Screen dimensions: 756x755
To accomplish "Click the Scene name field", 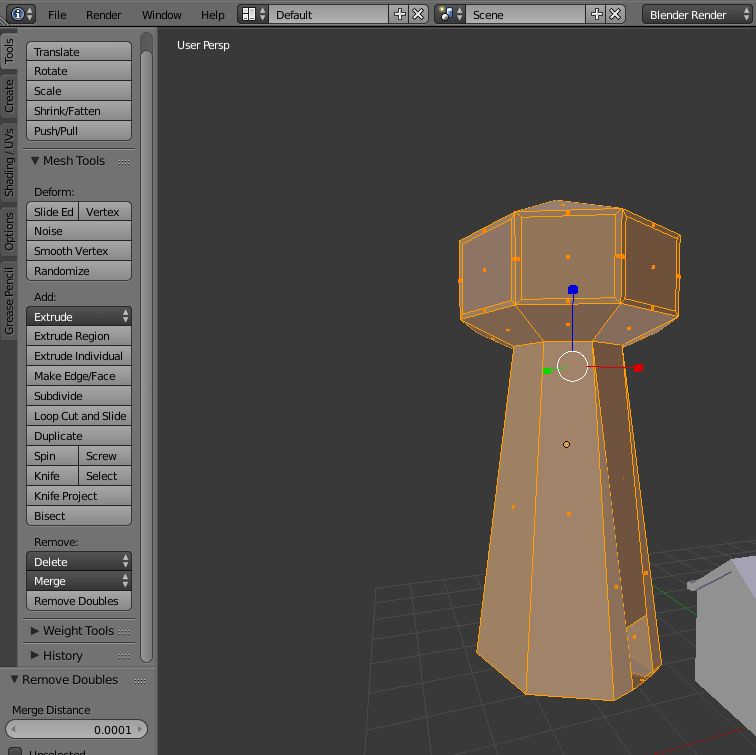I will tap(526, 14).
